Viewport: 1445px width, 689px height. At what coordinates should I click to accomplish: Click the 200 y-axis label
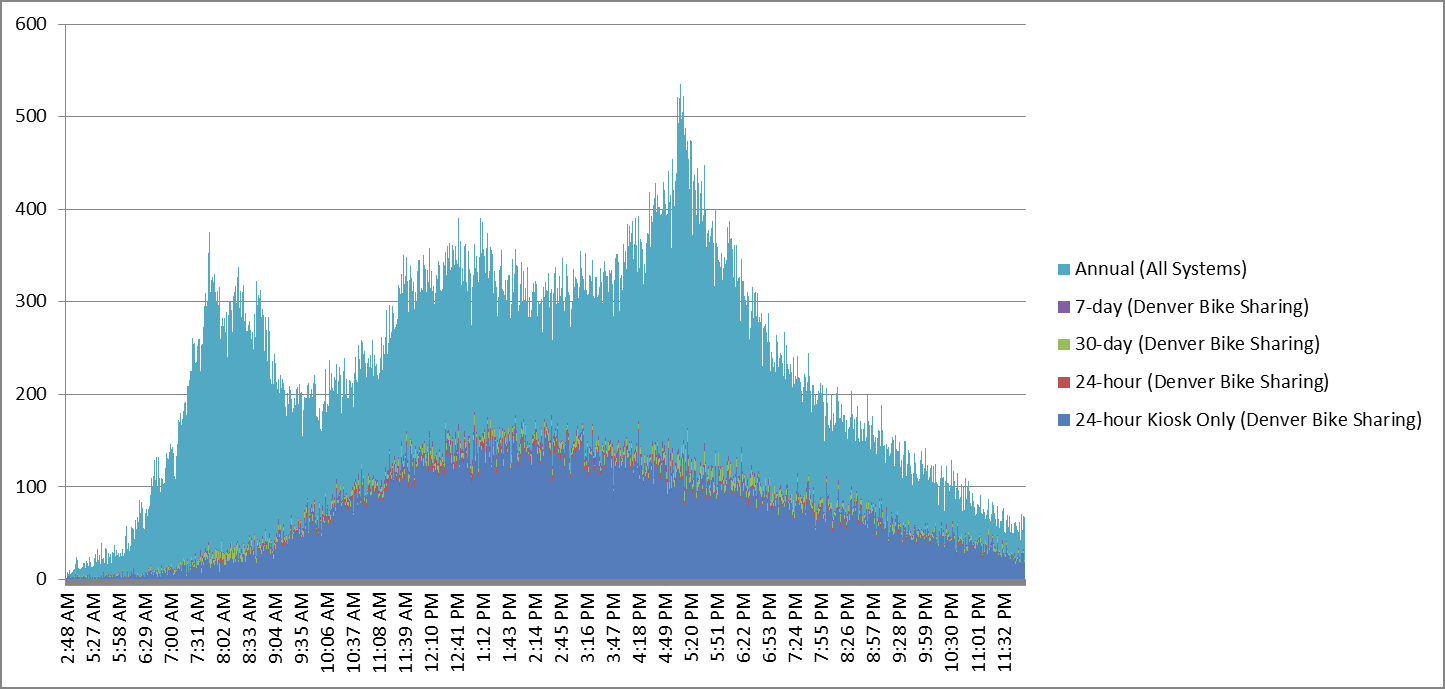coord(31,394)
